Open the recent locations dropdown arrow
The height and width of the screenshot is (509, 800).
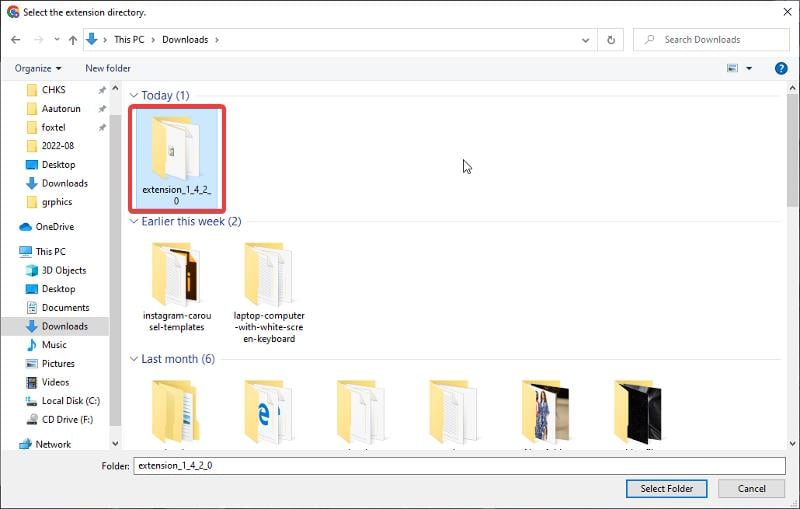click(57, 40)
